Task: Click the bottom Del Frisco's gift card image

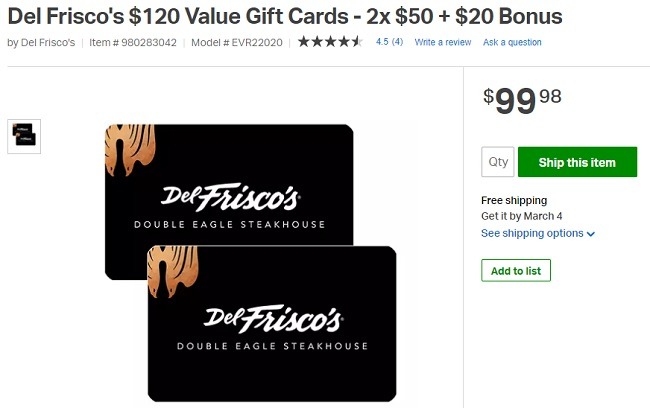Action: pyautogui.click(x=272, y=323)
